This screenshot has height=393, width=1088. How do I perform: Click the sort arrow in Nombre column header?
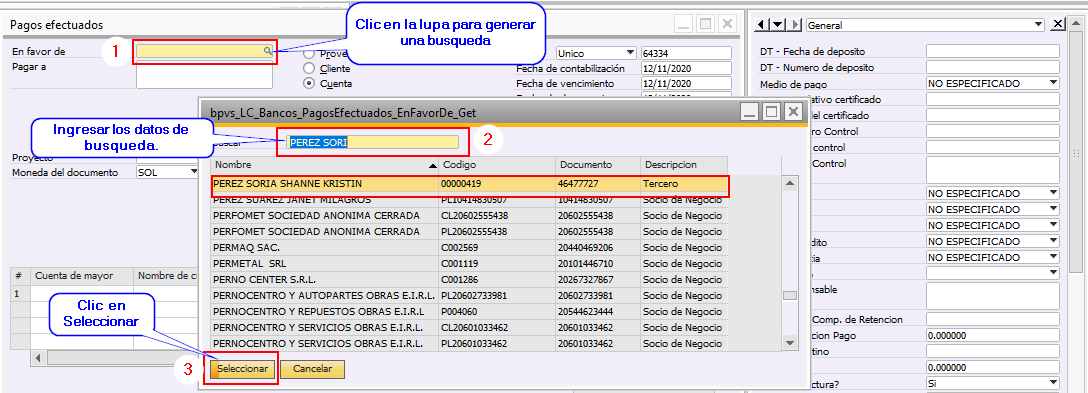432,165
